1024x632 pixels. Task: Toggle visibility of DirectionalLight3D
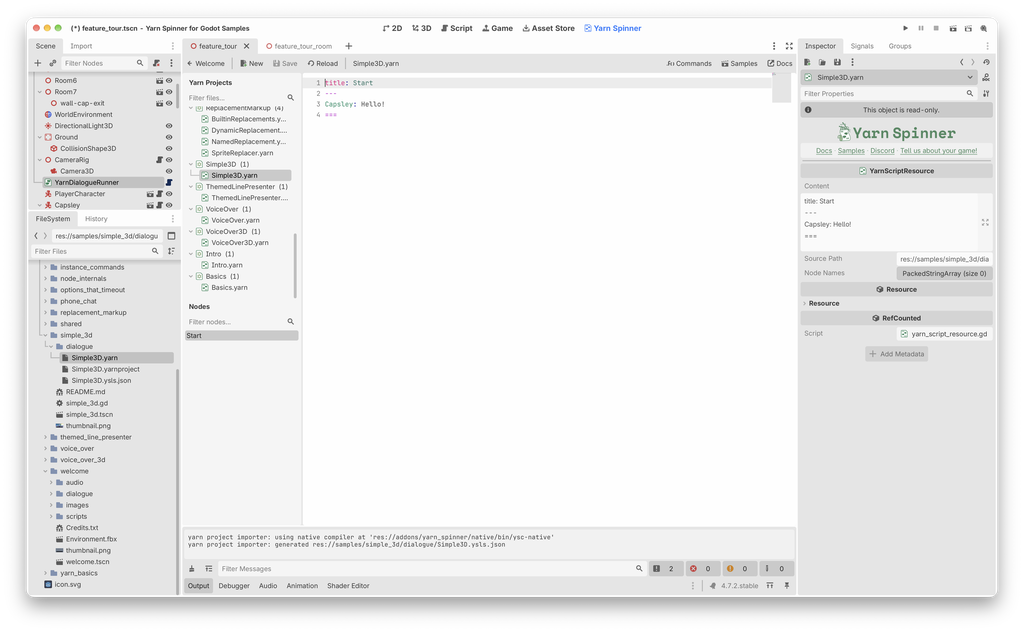[169, 126]
